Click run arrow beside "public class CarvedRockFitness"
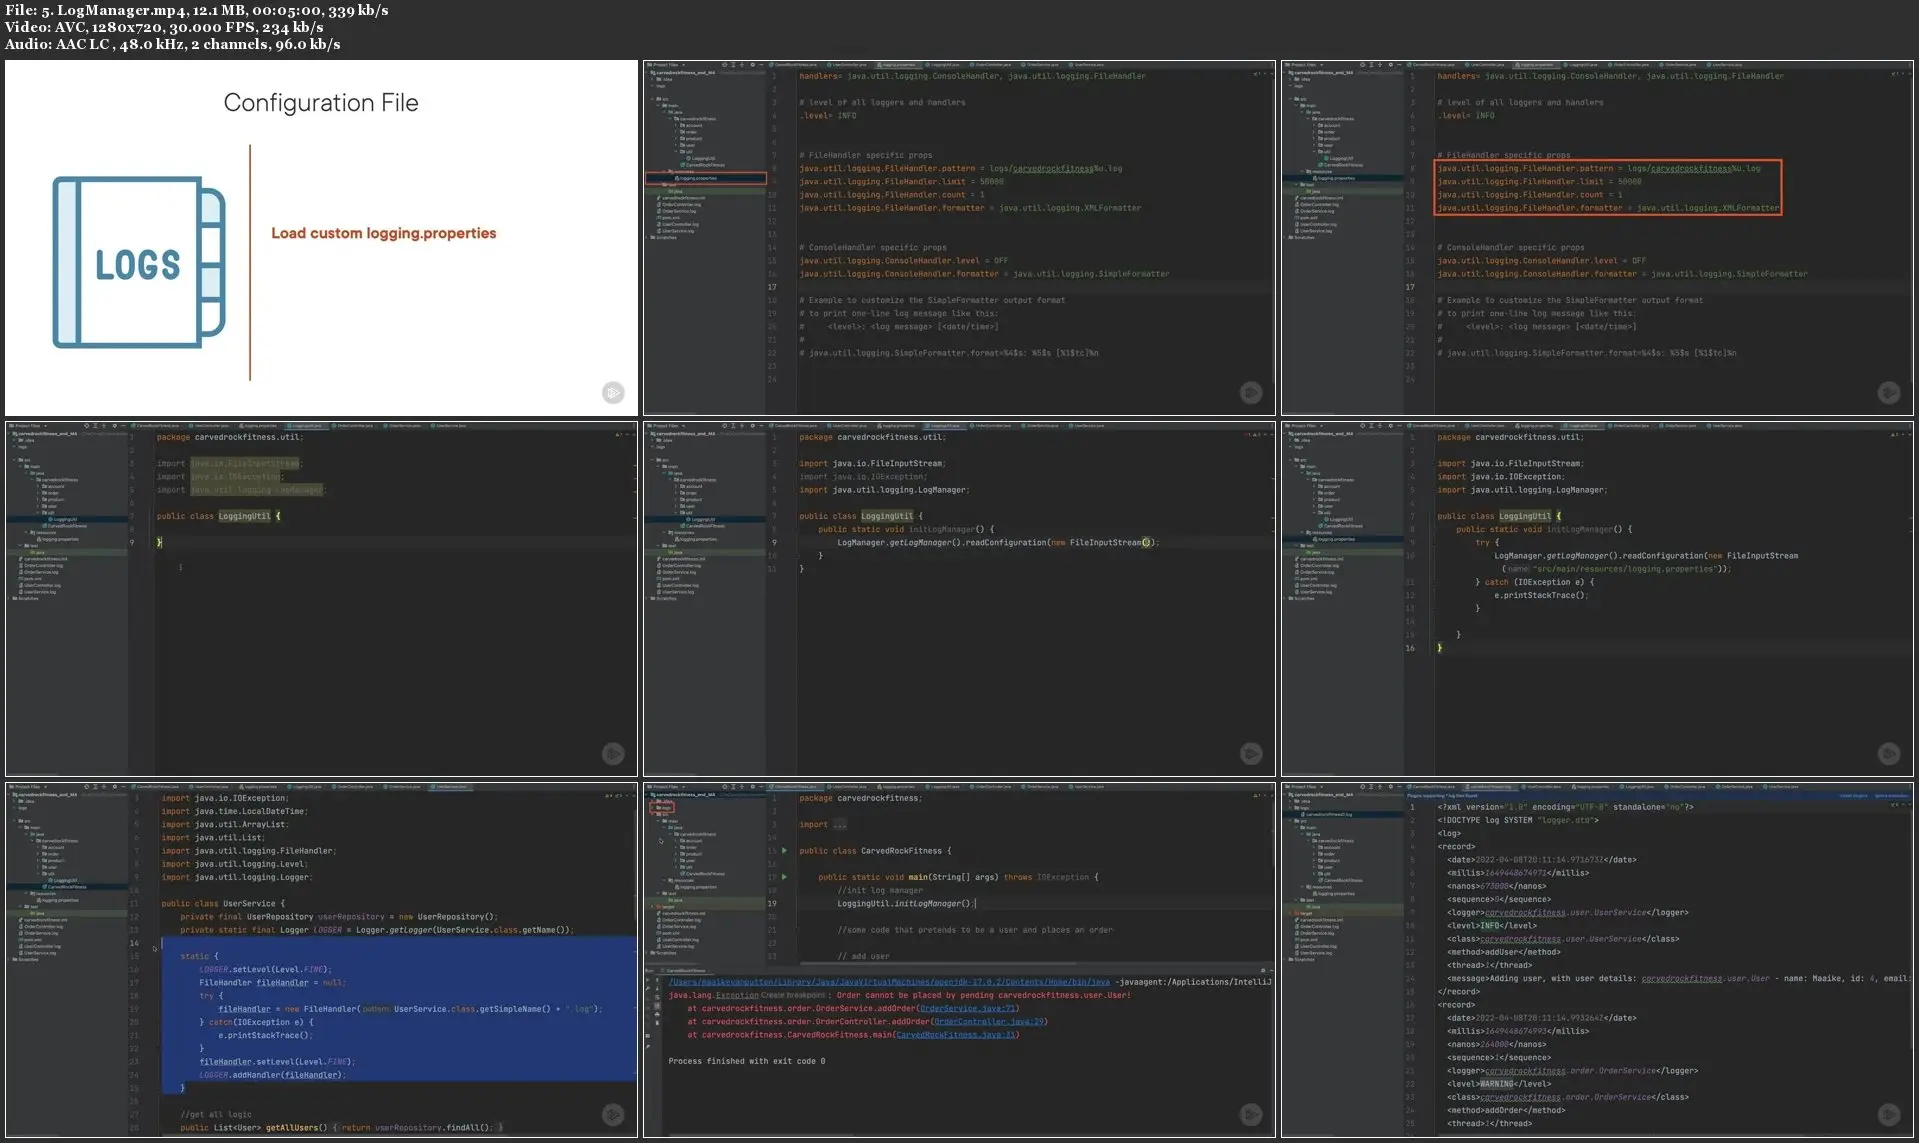Image resolution: width=1919 pixels, height=1143 pixels. coord(784,851)
